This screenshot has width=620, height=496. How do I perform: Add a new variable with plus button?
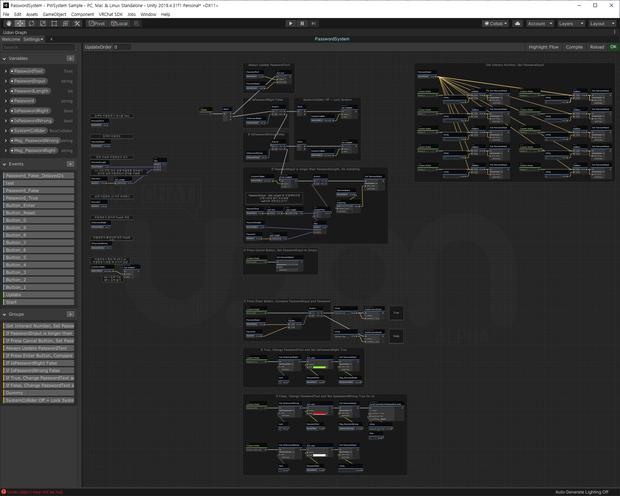(70, 58)
